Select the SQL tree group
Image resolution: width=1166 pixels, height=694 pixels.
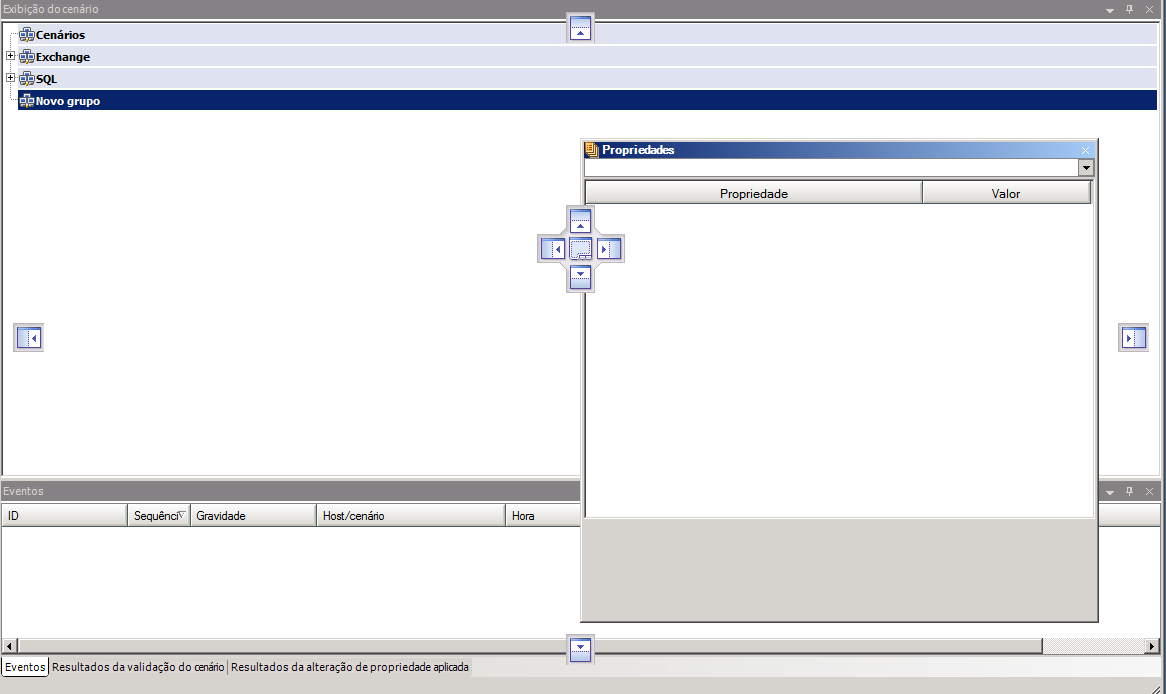[587, 79]
